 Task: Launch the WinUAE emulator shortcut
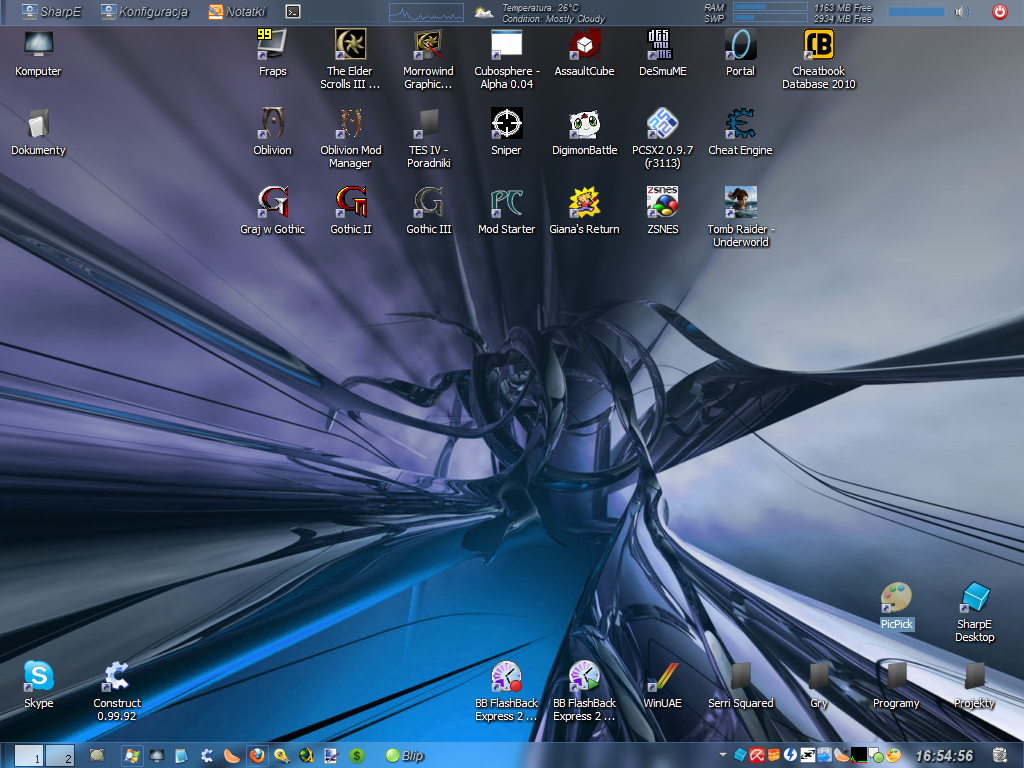coord(662,678)
